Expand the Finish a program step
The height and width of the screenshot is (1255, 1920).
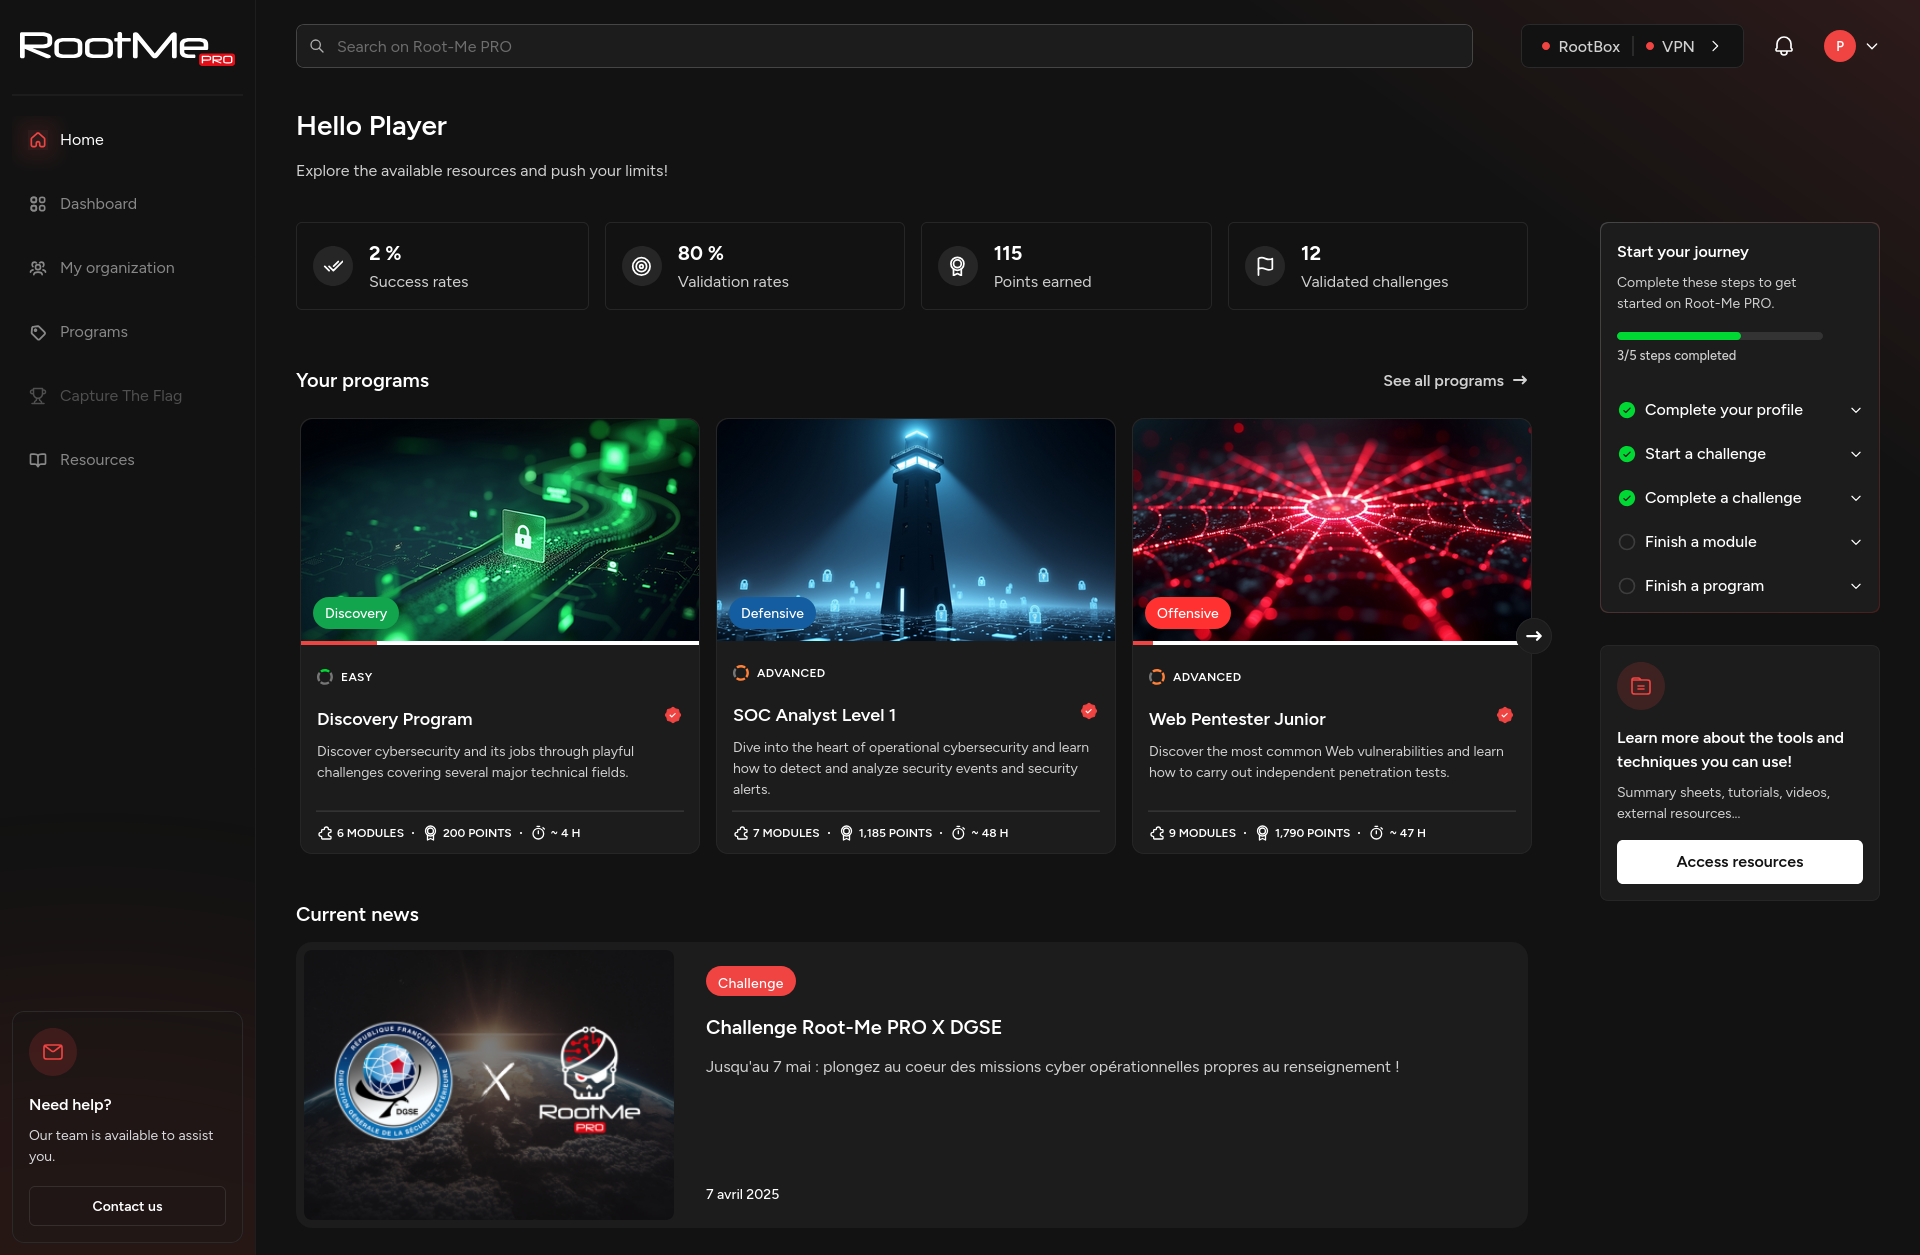[x=1856, y=586]
